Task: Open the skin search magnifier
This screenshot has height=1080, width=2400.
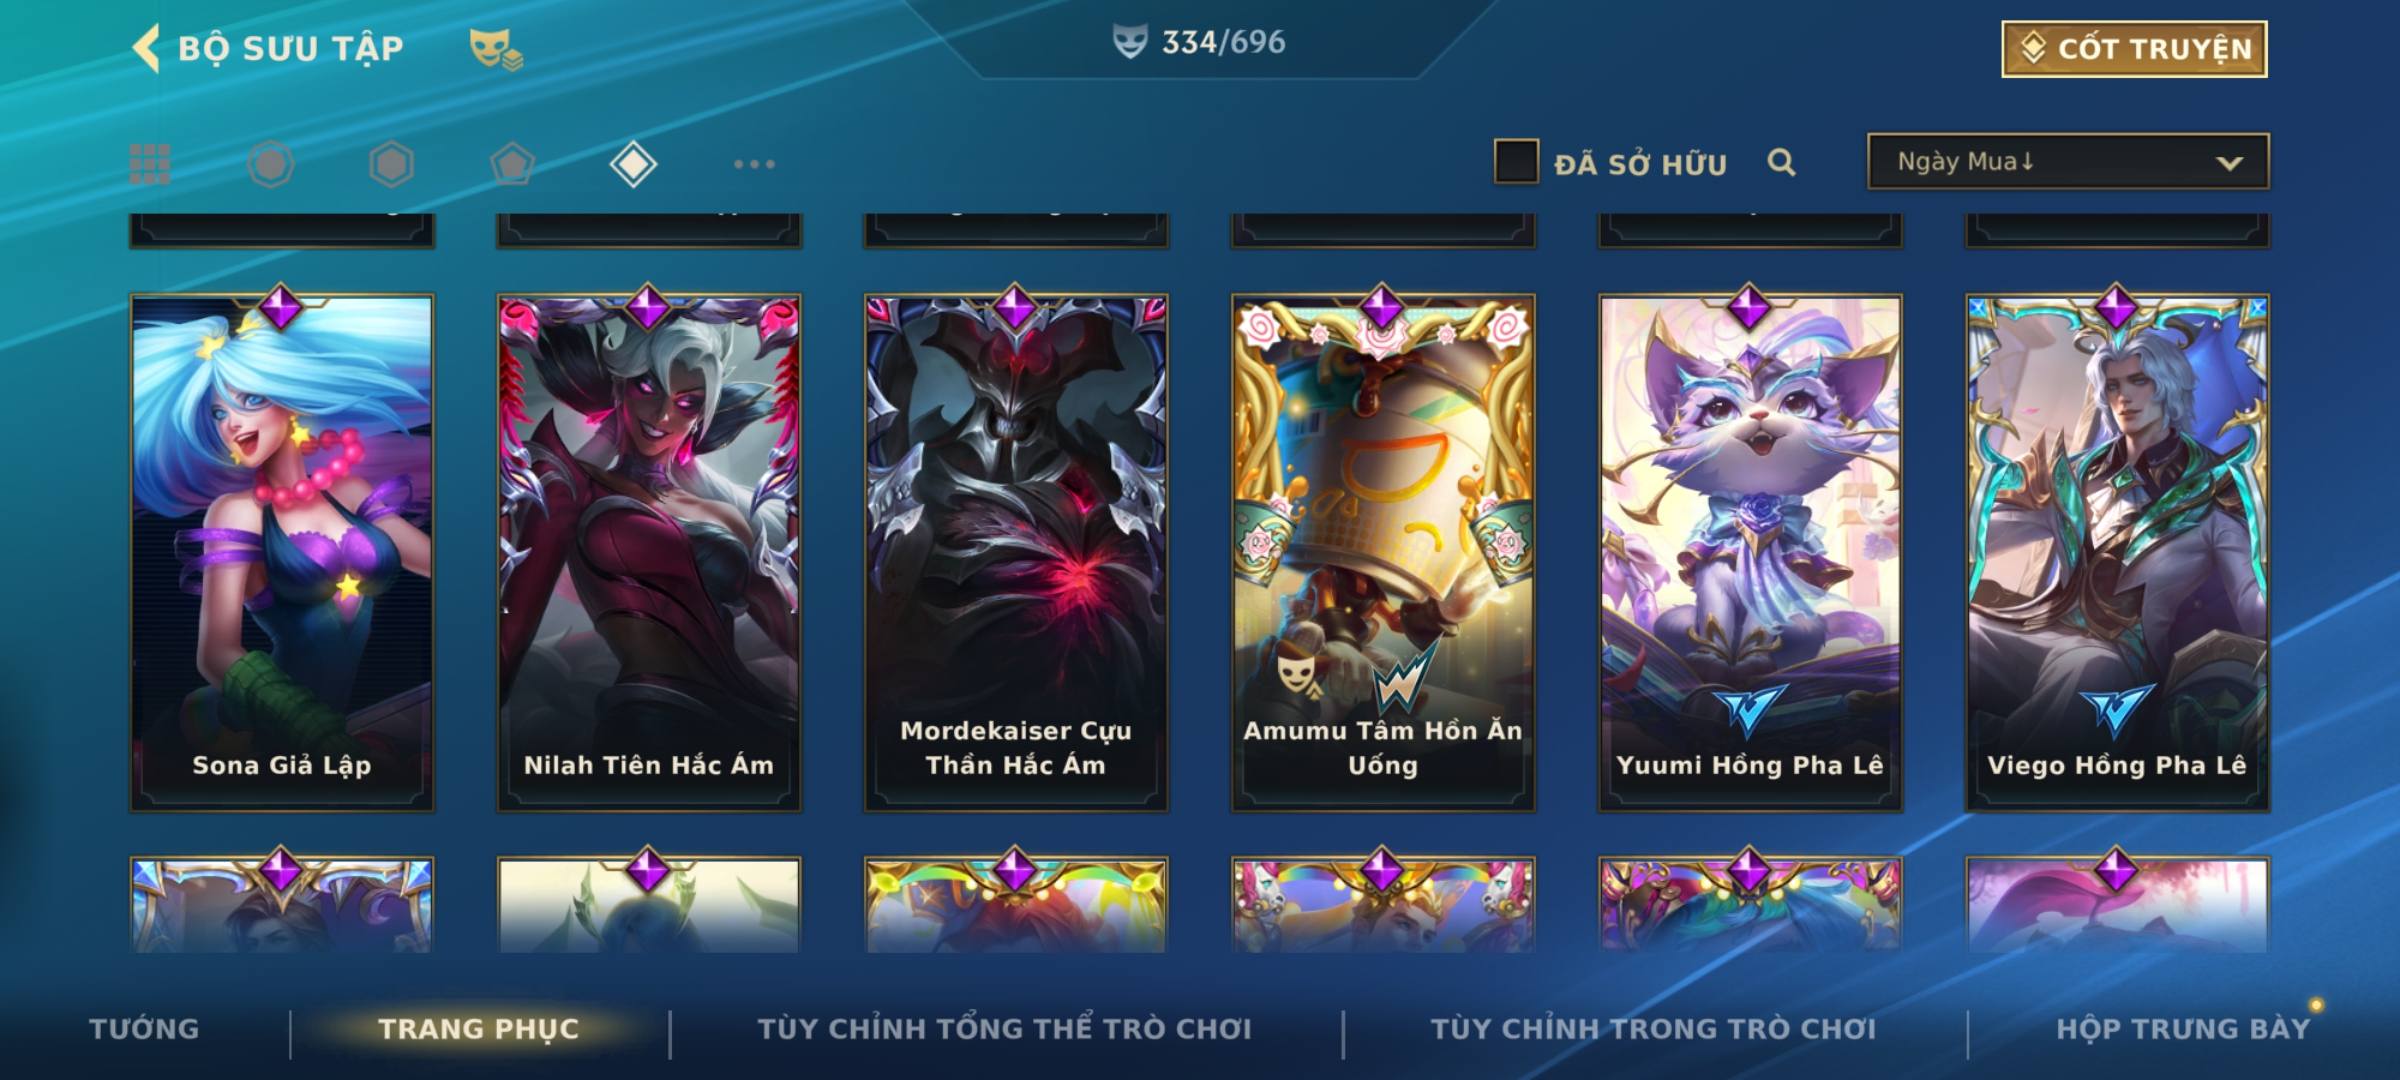Action: click(1781, 162)
